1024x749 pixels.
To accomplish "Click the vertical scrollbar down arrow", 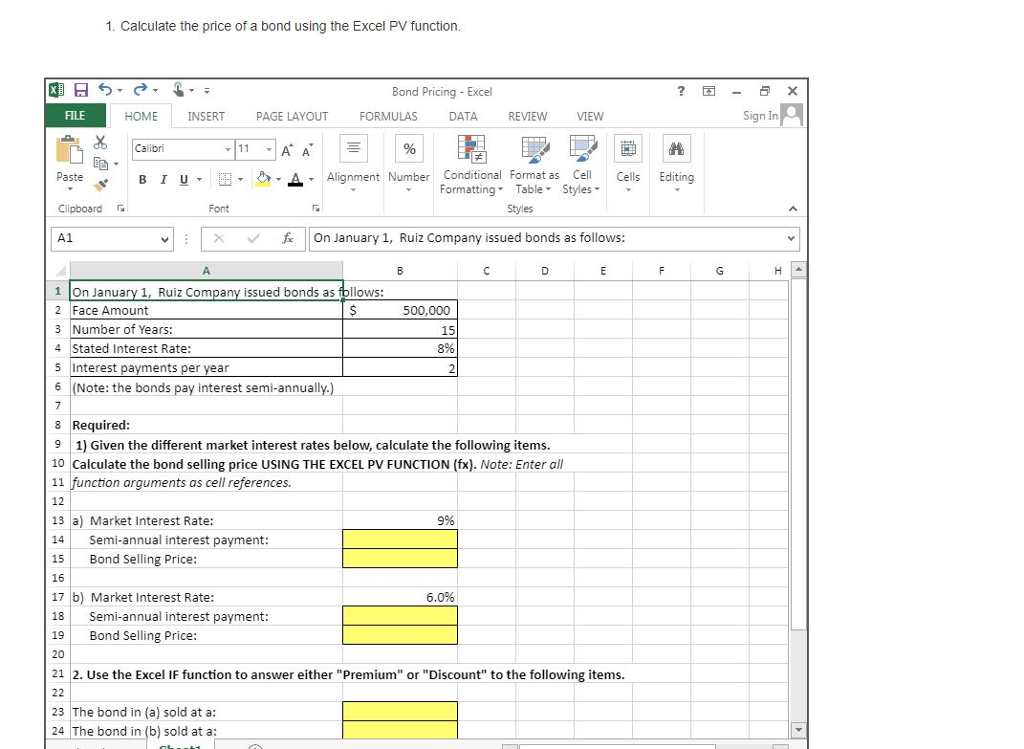I will click(799, 729).
